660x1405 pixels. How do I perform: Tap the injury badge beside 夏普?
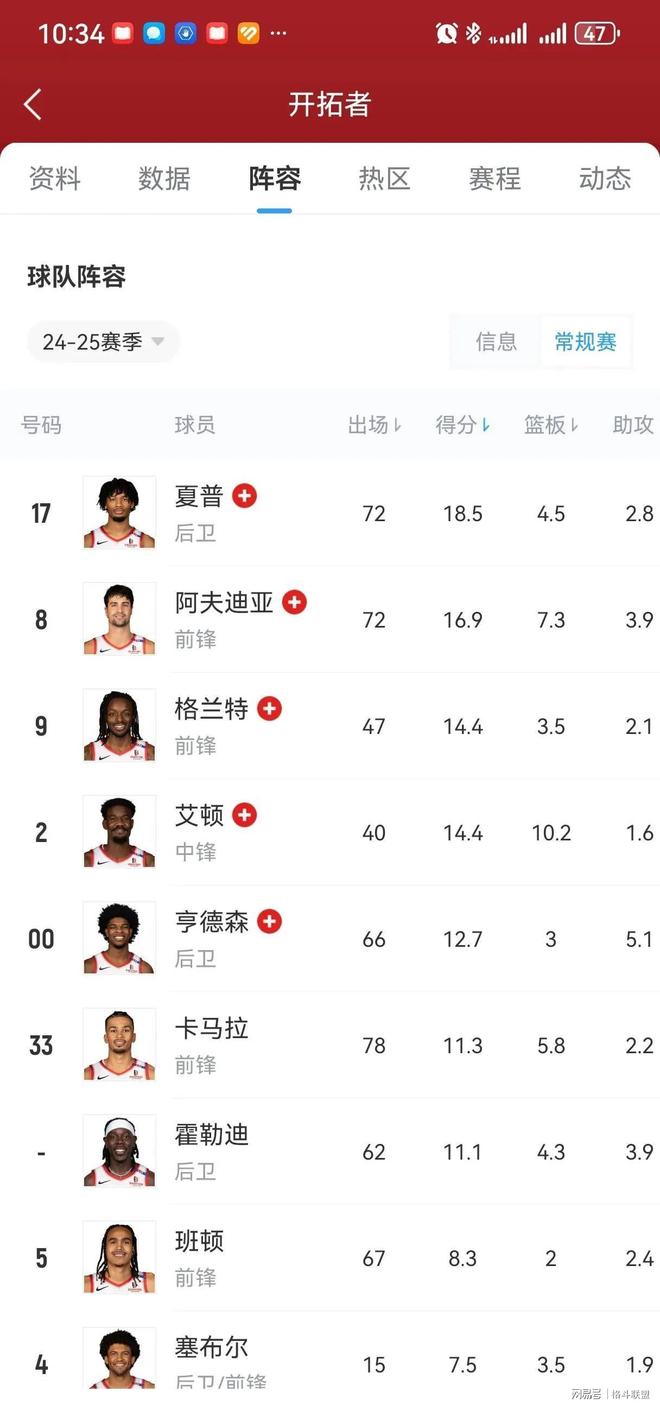[x=245, y=495]
